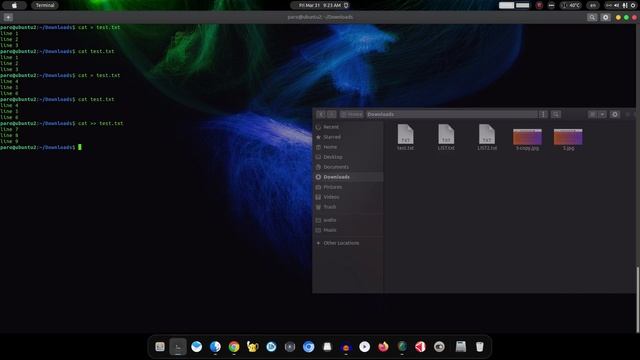Open the yellow teapot app in dock

253,347
